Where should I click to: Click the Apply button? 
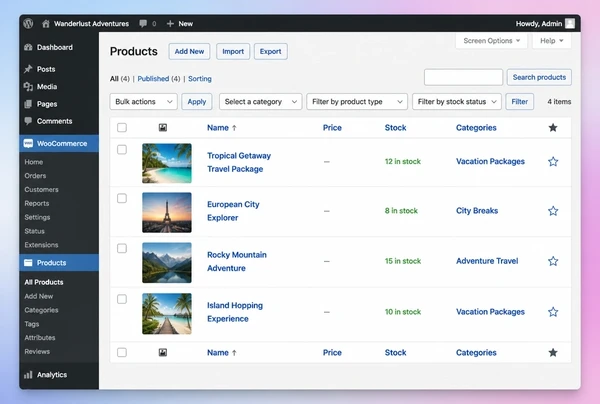pyautogui.click(x=197, y=102)
